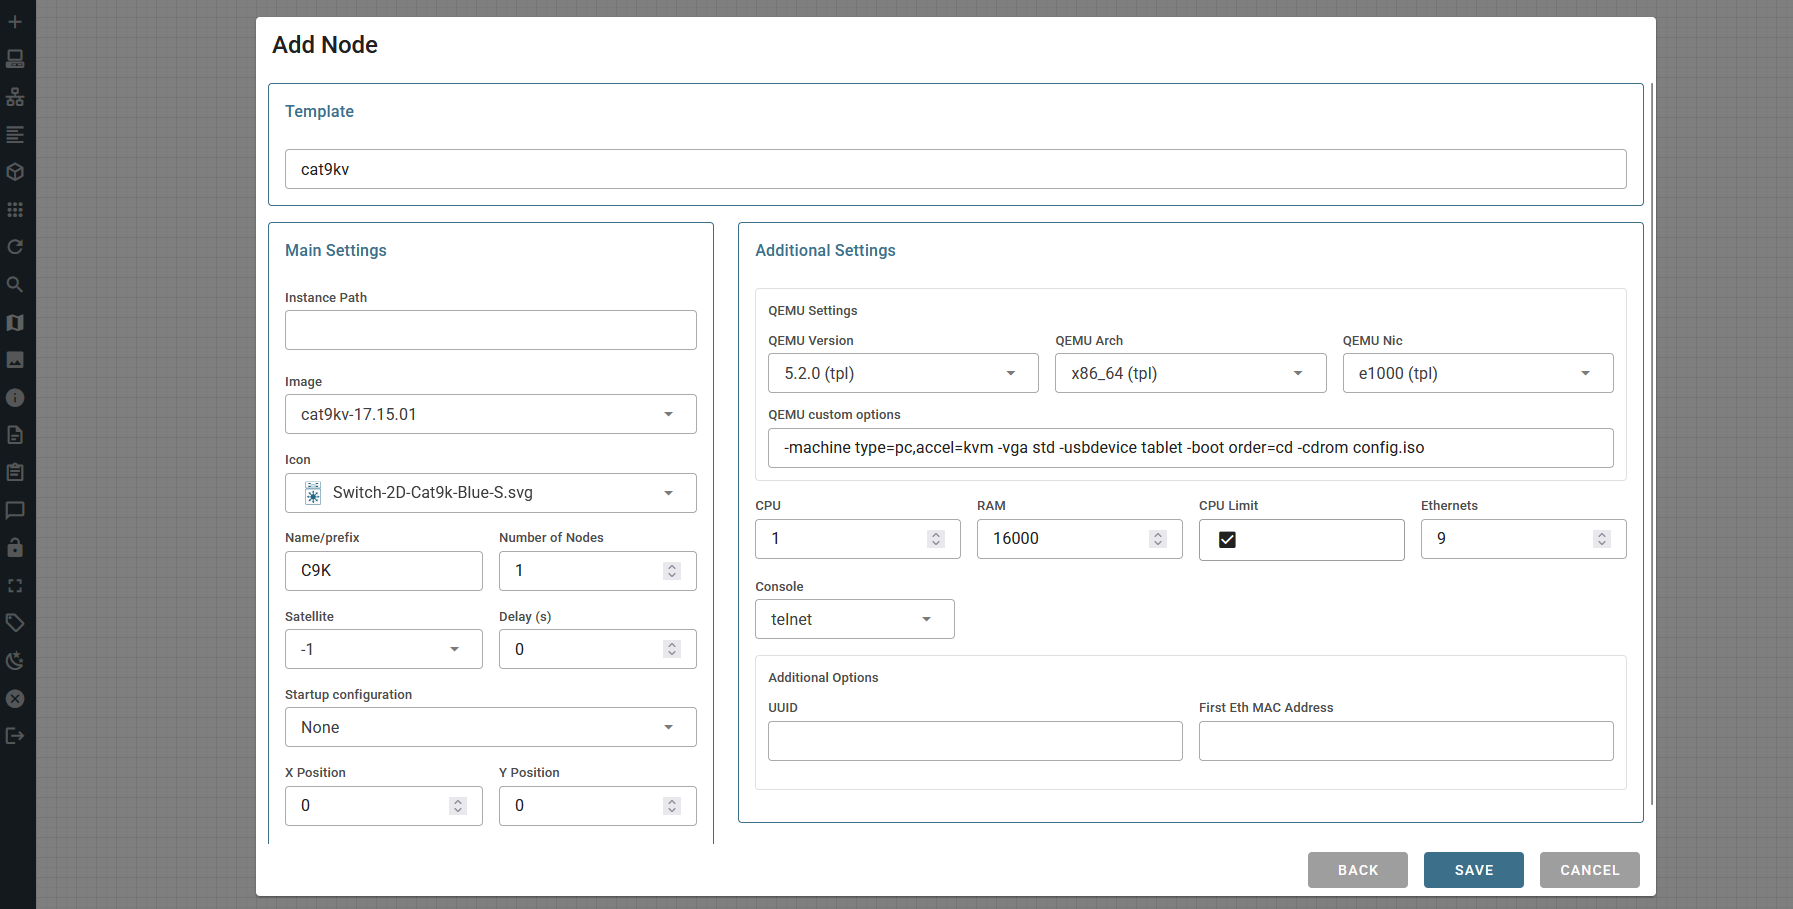The height and width of the screenshot is (909, 1793).
Task: Click the First Eth MAC Address field
Action: tap(1406, 741)
